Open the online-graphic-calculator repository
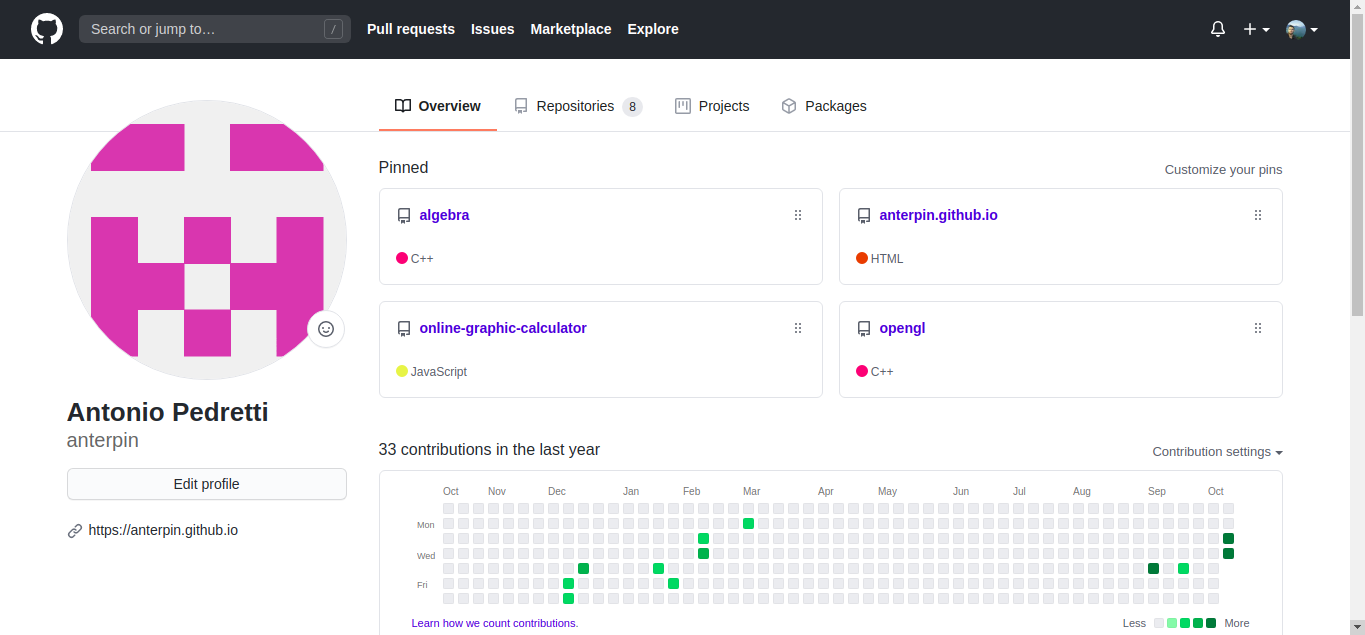The image size is (1365, 635). 503,328
